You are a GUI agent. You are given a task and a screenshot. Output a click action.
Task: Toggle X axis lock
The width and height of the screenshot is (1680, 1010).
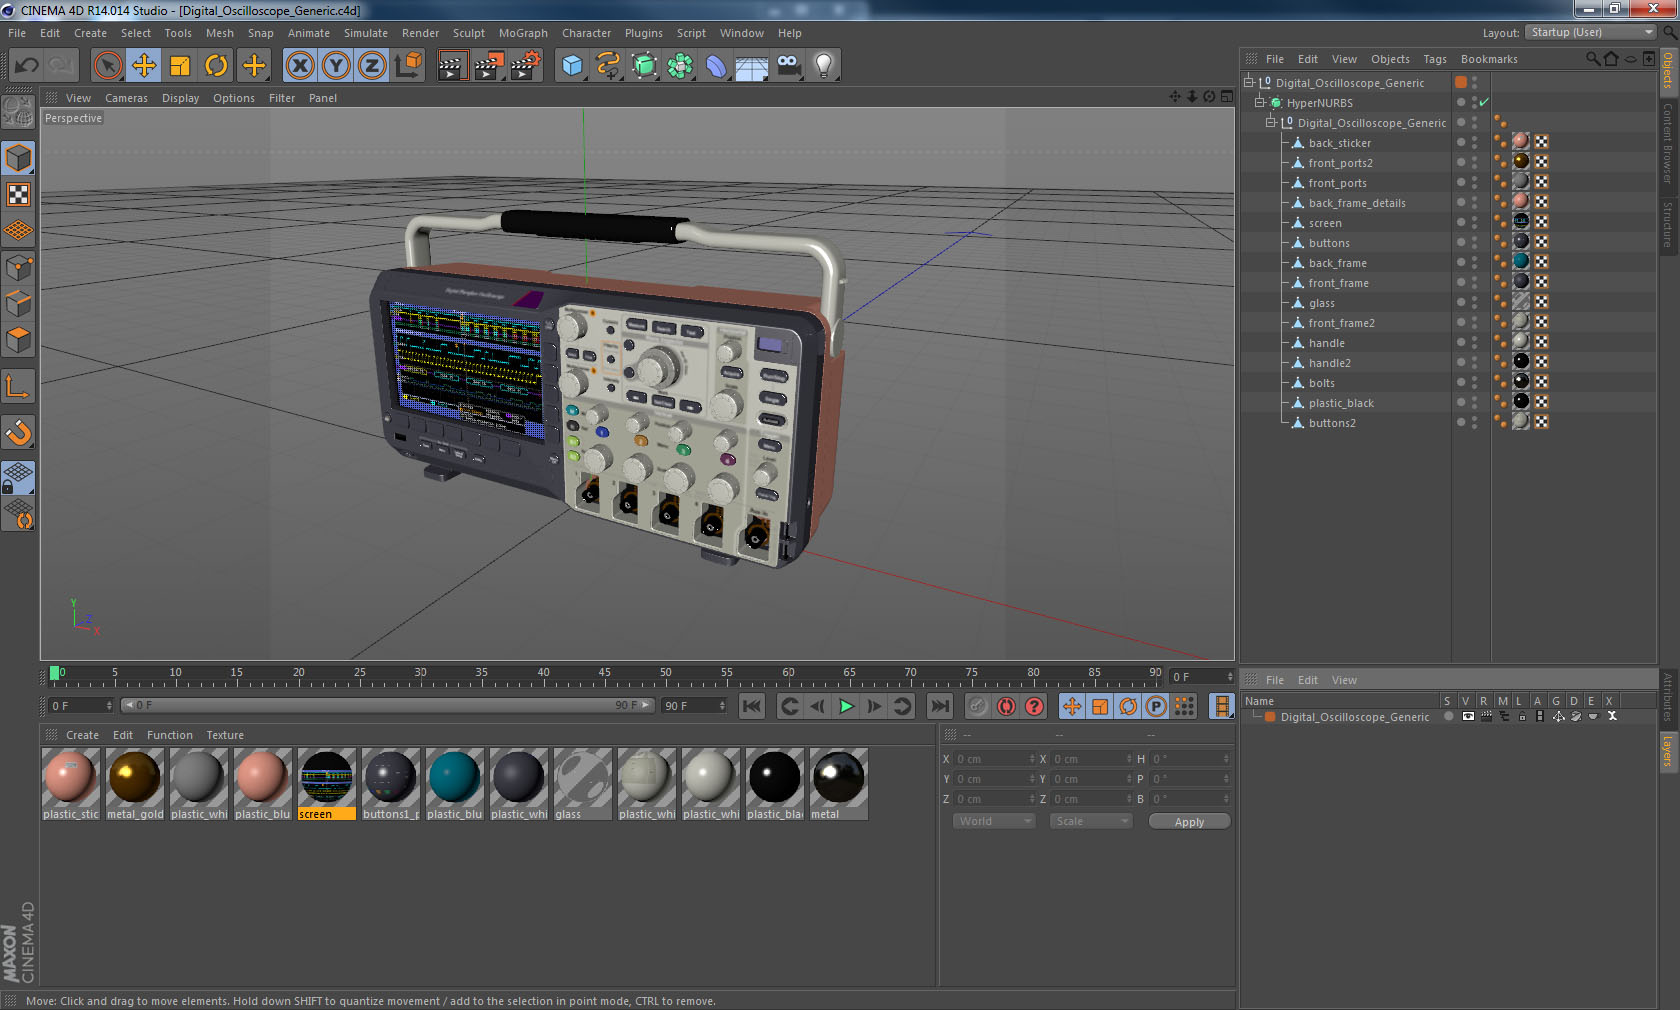pos(300,66)
